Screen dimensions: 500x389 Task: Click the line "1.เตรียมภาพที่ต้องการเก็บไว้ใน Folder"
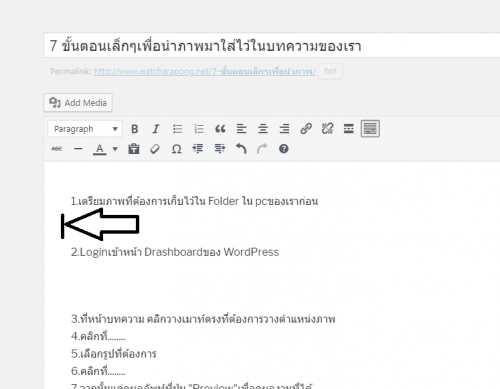[x=194, y=201]
